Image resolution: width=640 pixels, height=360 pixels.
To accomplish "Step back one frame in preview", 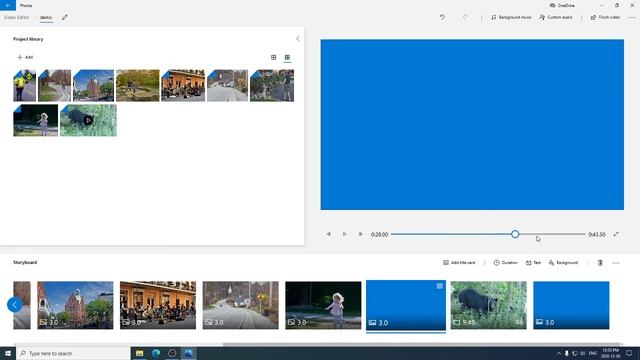I will (329, 234).
